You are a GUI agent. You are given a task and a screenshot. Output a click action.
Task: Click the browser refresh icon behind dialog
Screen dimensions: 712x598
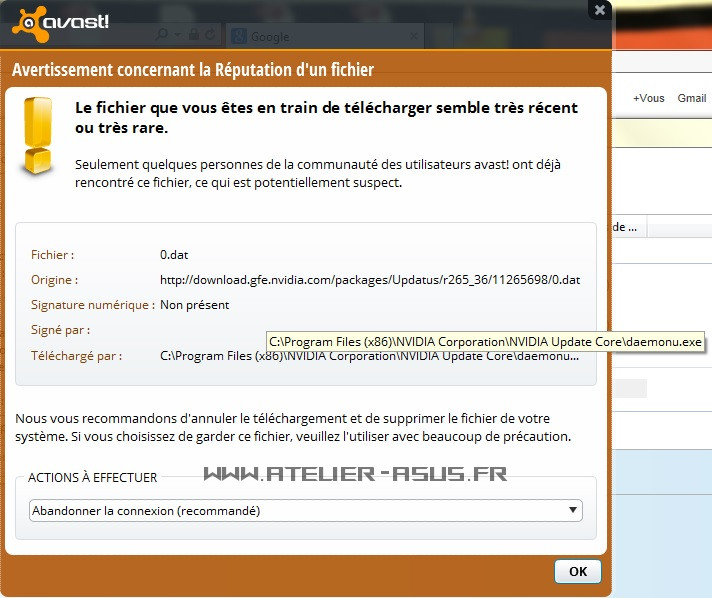click(210, 35)
